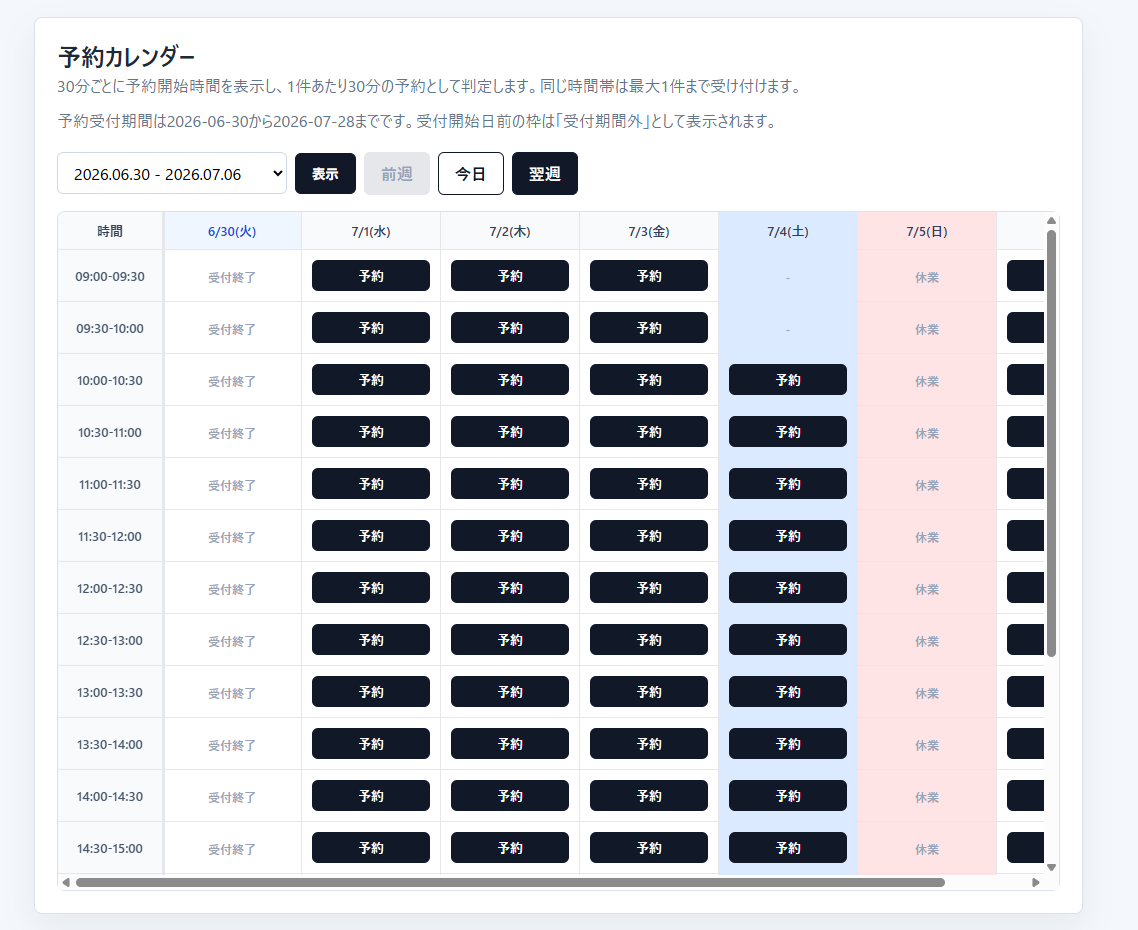Screen dimensions: 1138x930
Task: Reserve 7/2(木) at 14:30-15:00
Action: coord(509,848)
